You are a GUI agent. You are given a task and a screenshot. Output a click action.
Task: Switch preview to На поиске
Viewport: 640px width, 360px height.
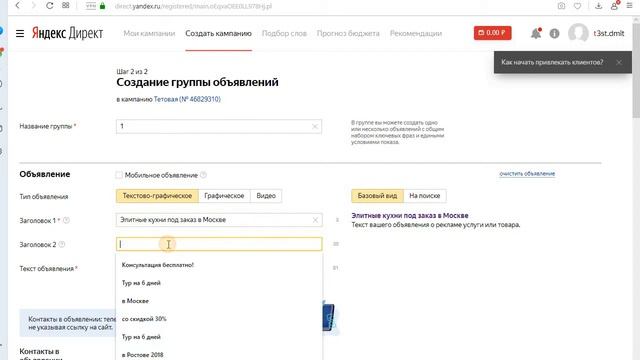[424, 196]
